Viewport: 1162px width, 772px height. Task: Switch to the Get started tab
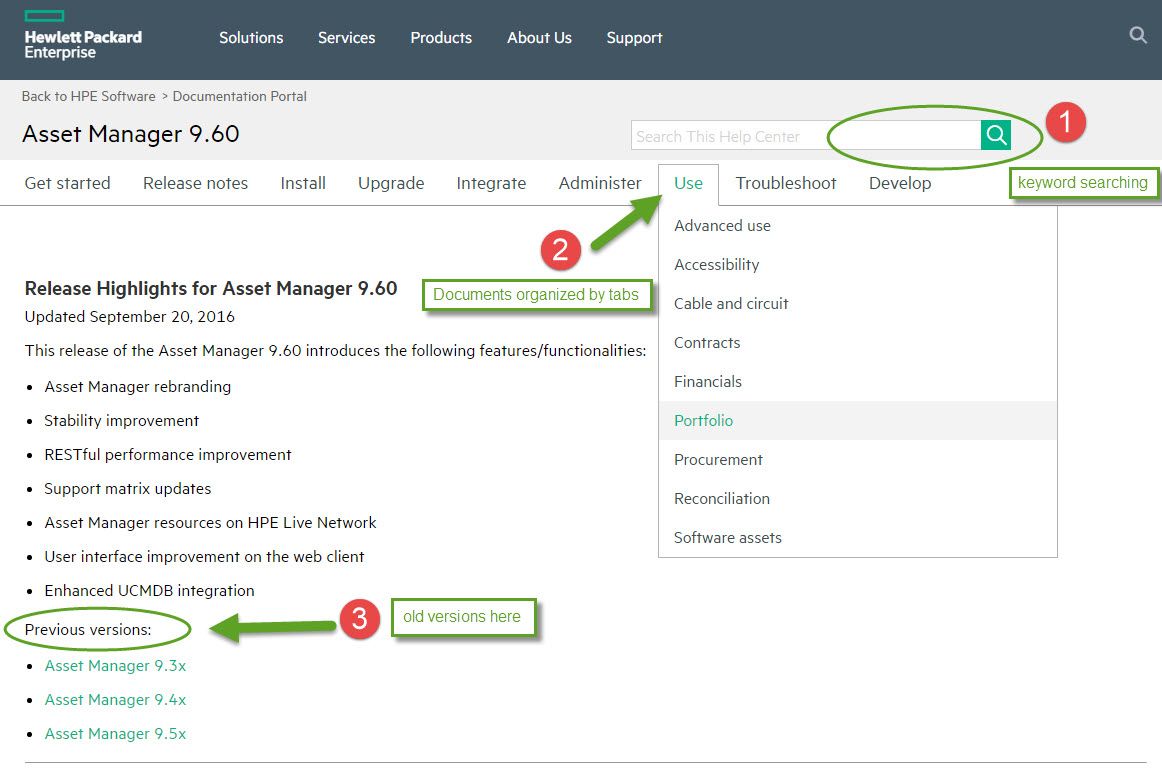[67, 183]
